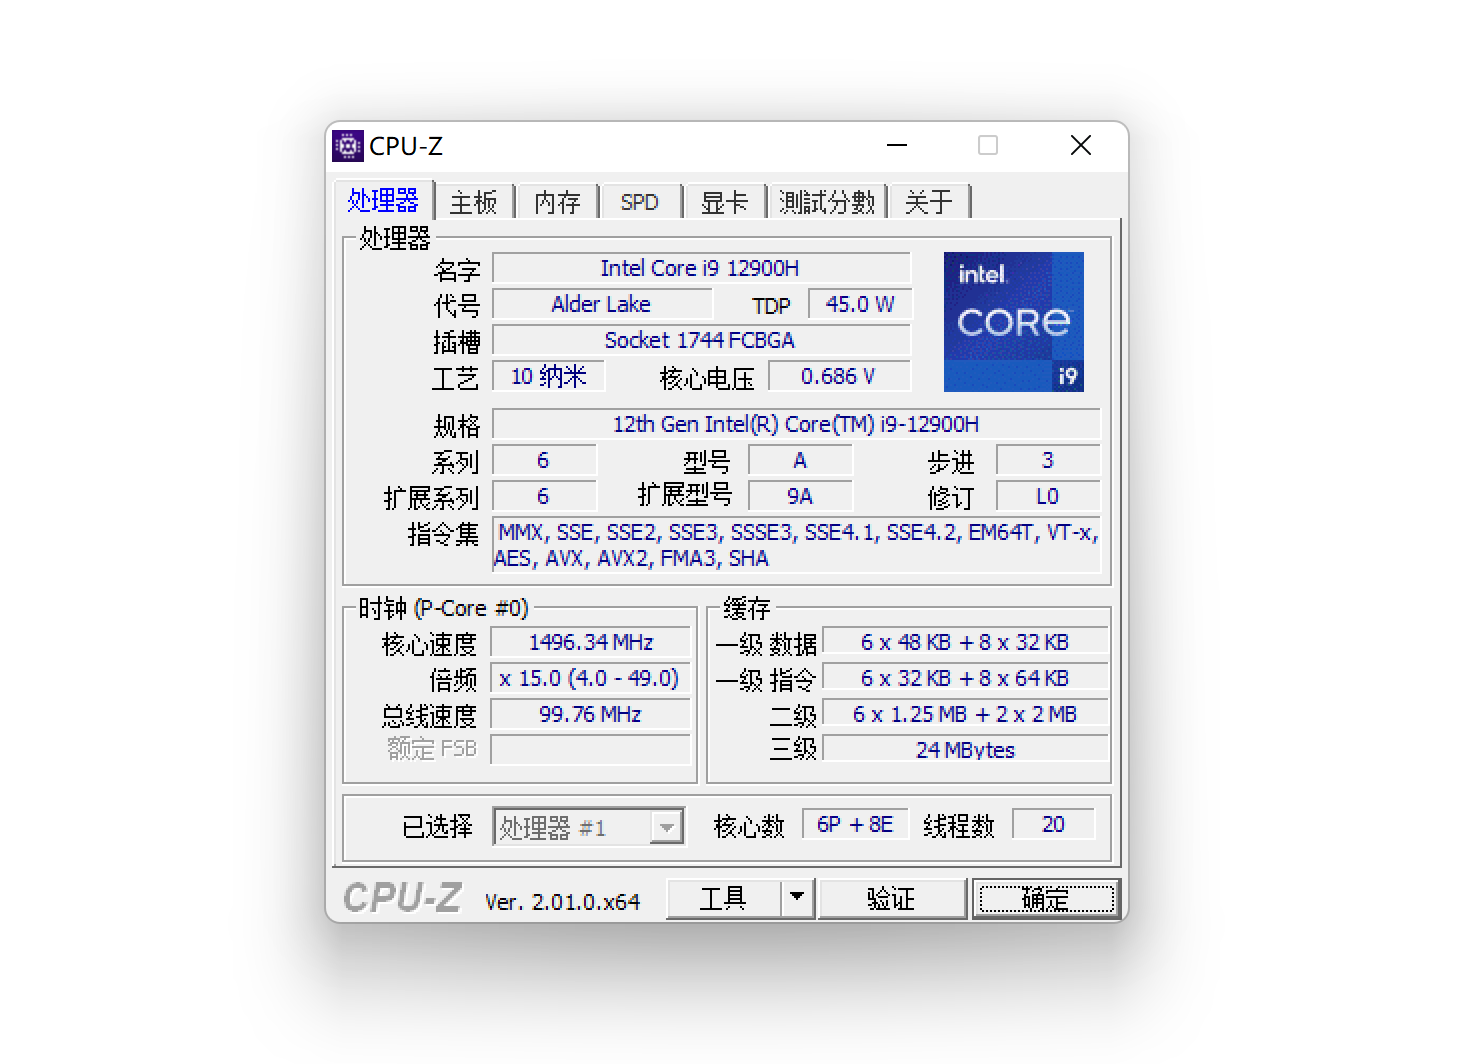Click the 12th Gen Intel(R) Core(TM) specification field
The width and height of the screenshot is (1467, 1064).
(796, 424)
